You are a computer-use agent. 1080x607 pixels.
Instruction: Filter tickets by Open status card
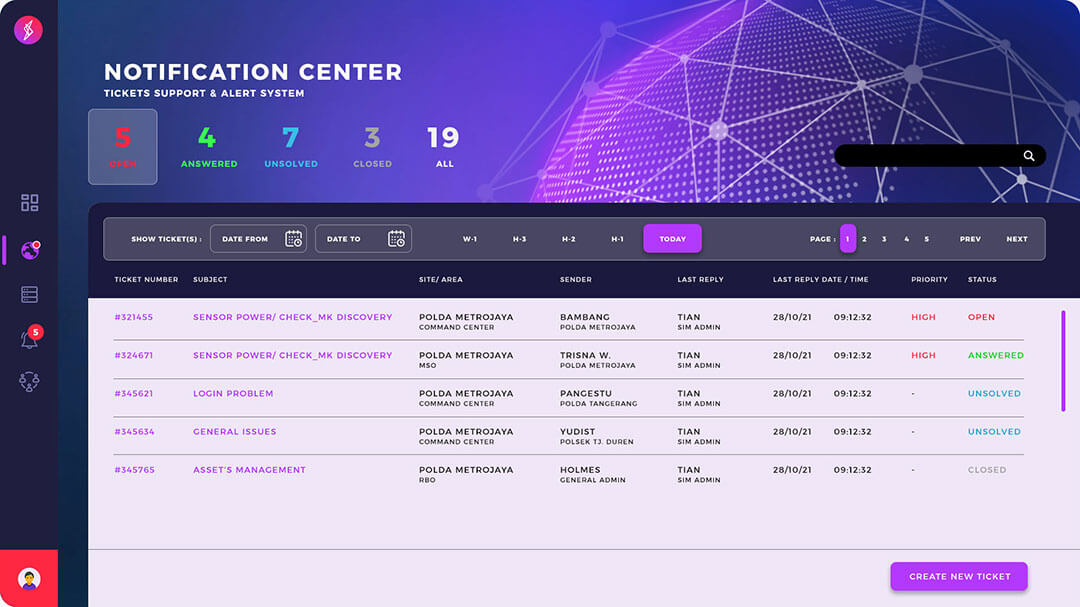123,146
